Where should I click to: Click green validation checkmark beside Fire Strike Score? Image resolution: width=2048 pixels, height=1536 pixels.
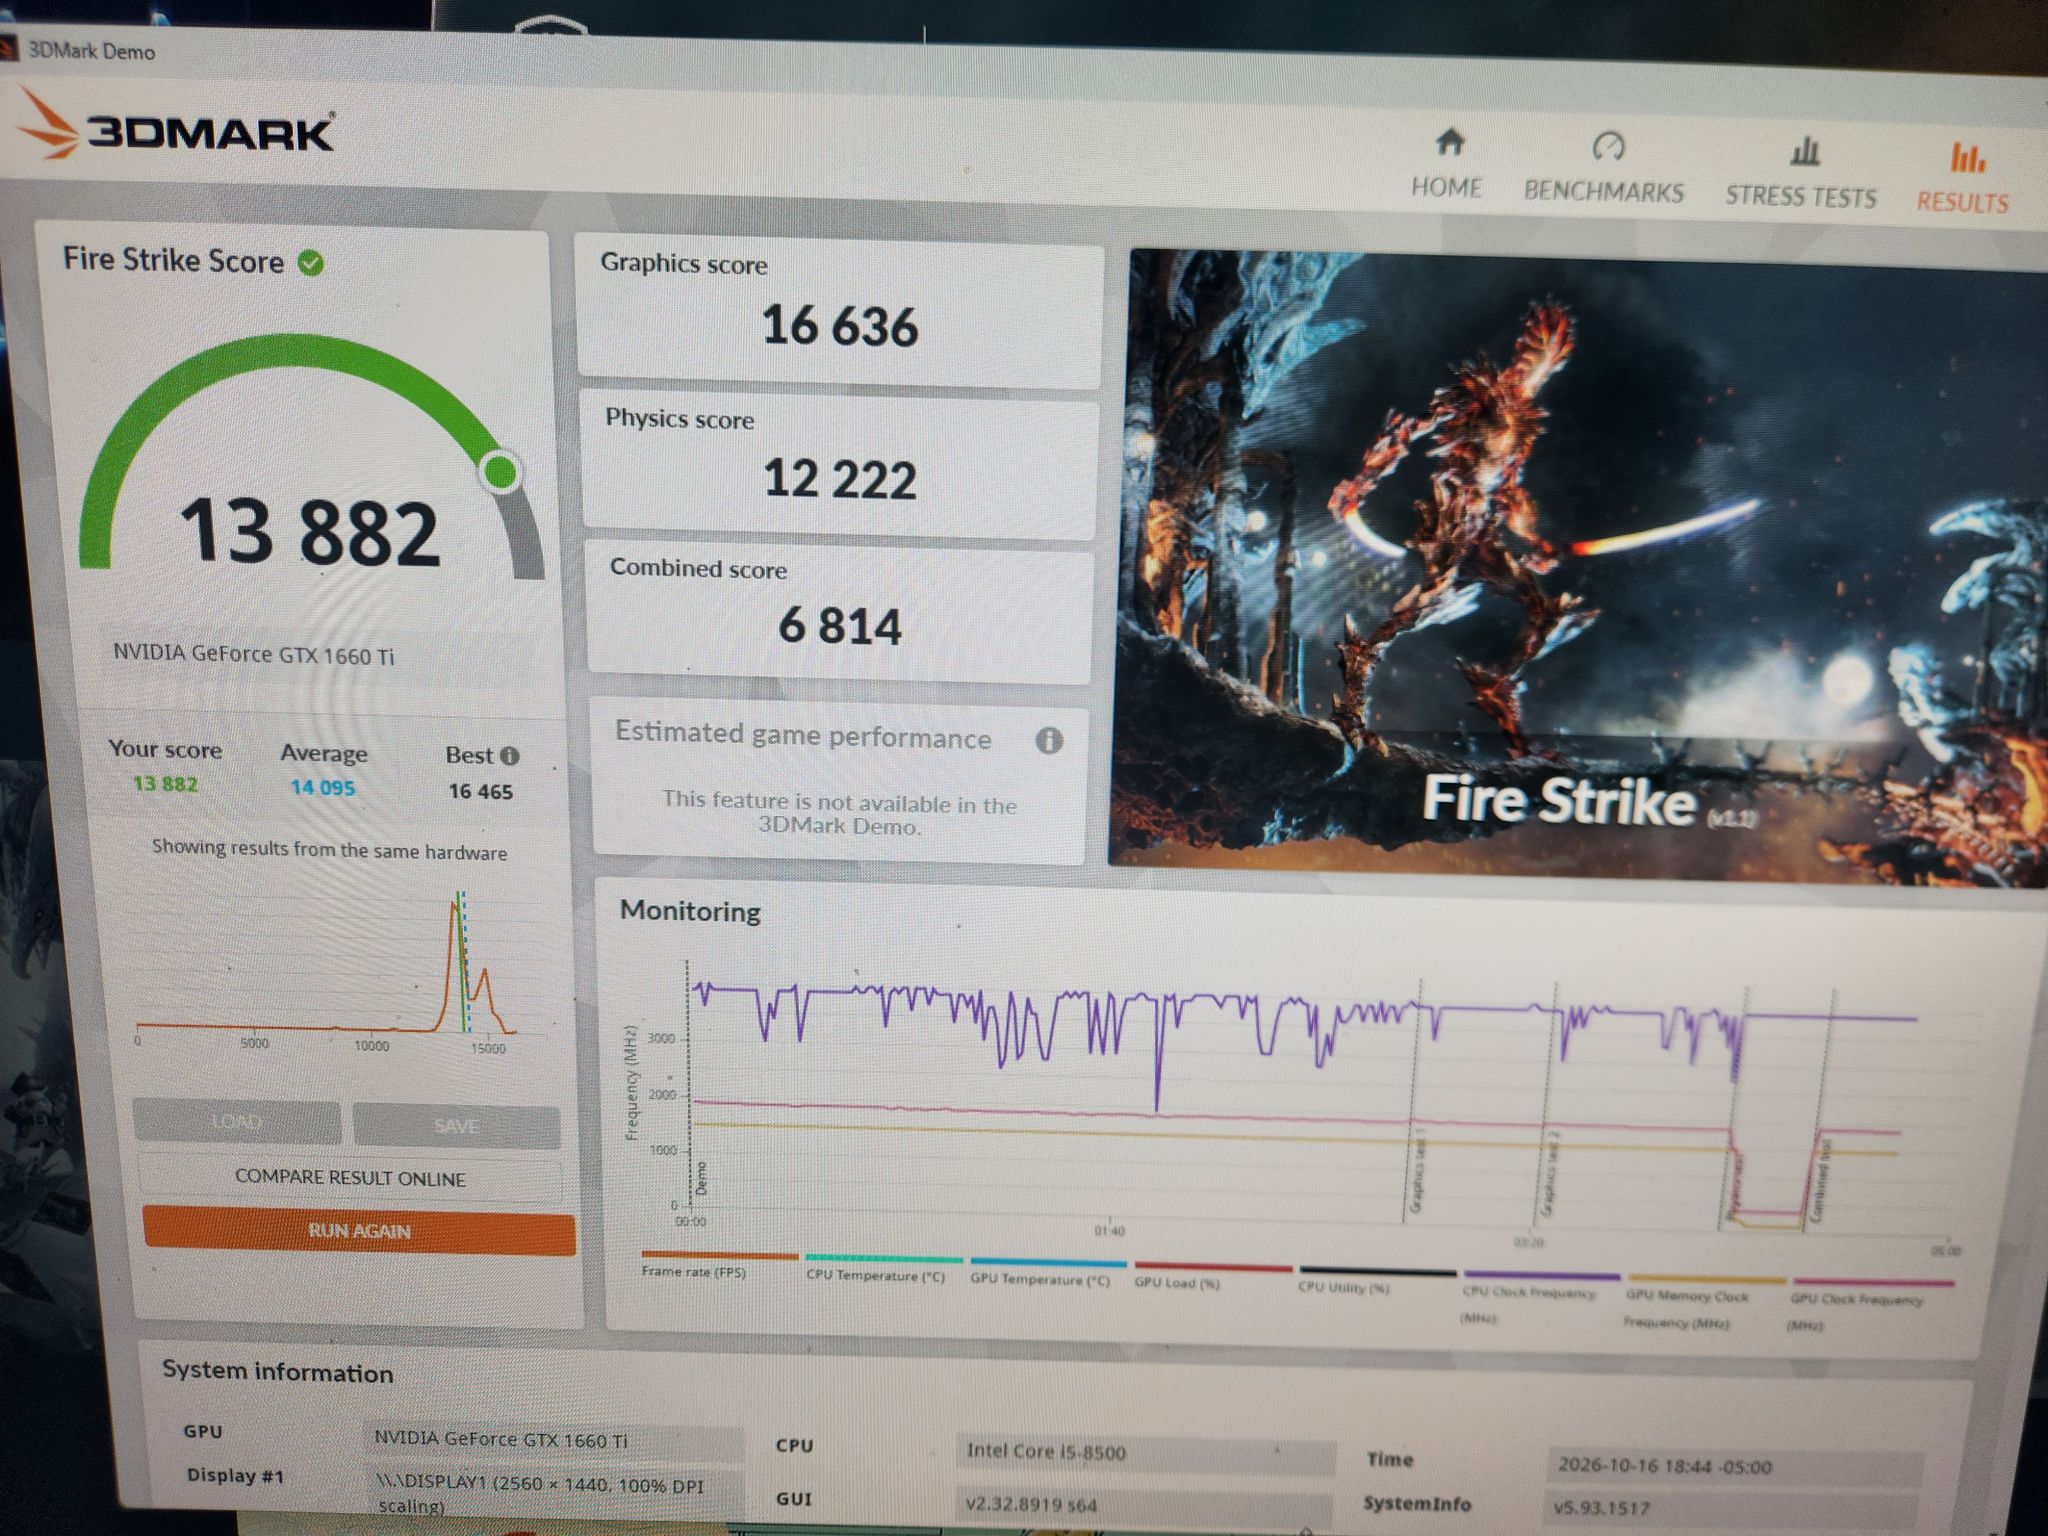pos(311,263)
